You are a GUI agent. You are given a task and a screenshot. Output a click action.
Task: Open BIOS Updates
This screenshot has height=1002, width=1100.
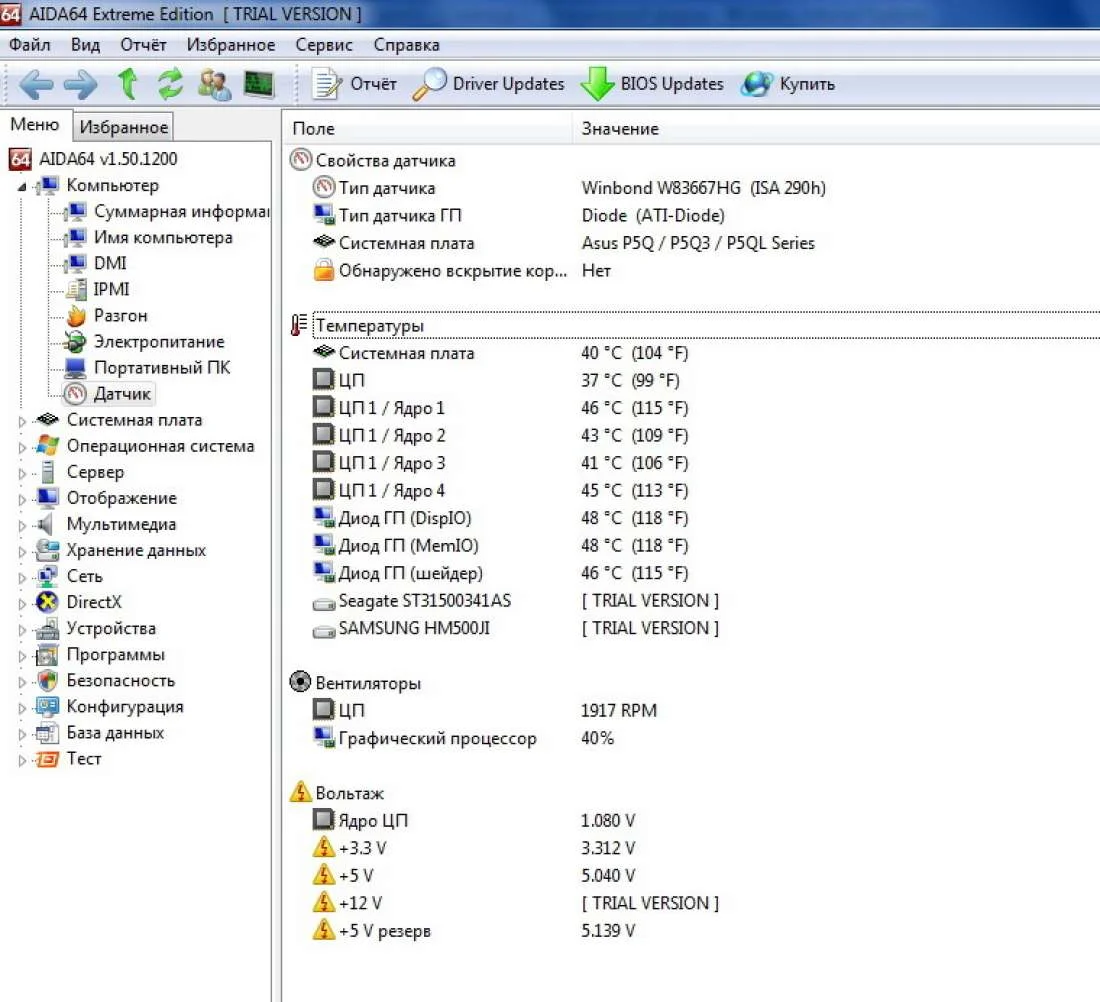pos(652,84)
